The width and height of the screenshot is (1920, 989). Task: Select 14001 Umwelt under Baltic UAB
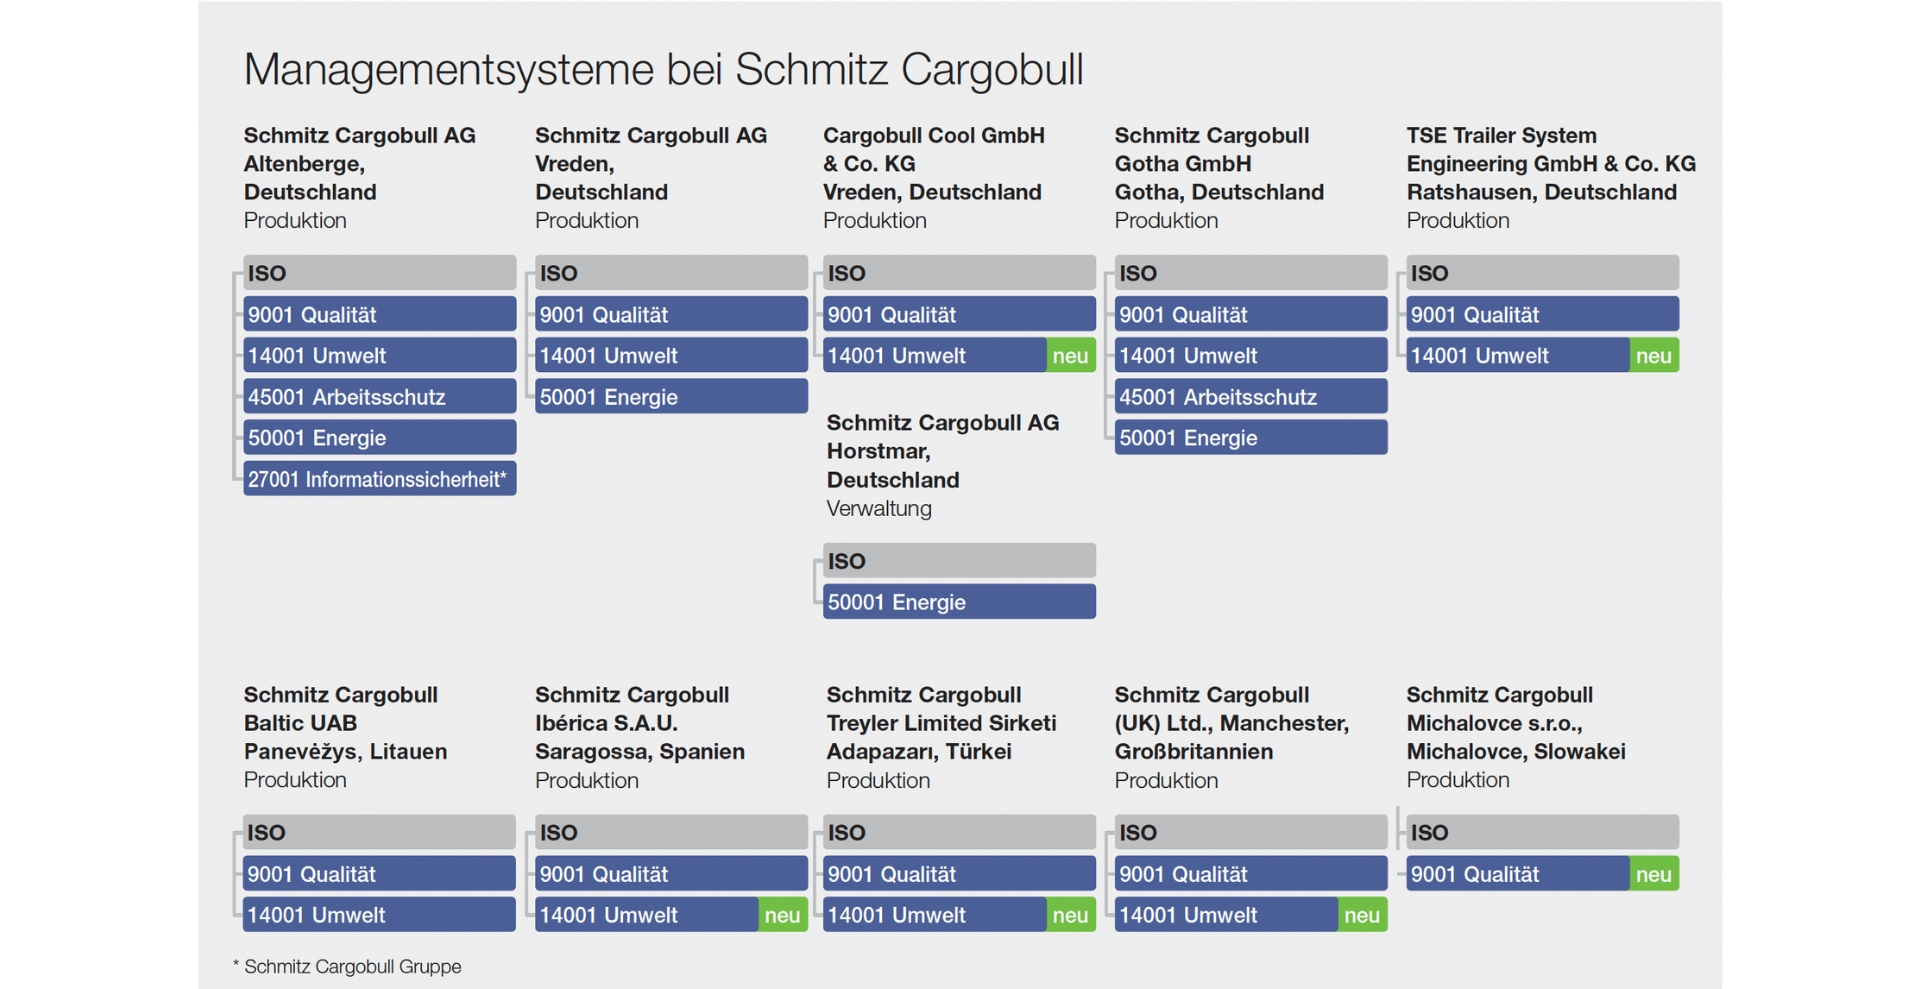pos(379,915)
